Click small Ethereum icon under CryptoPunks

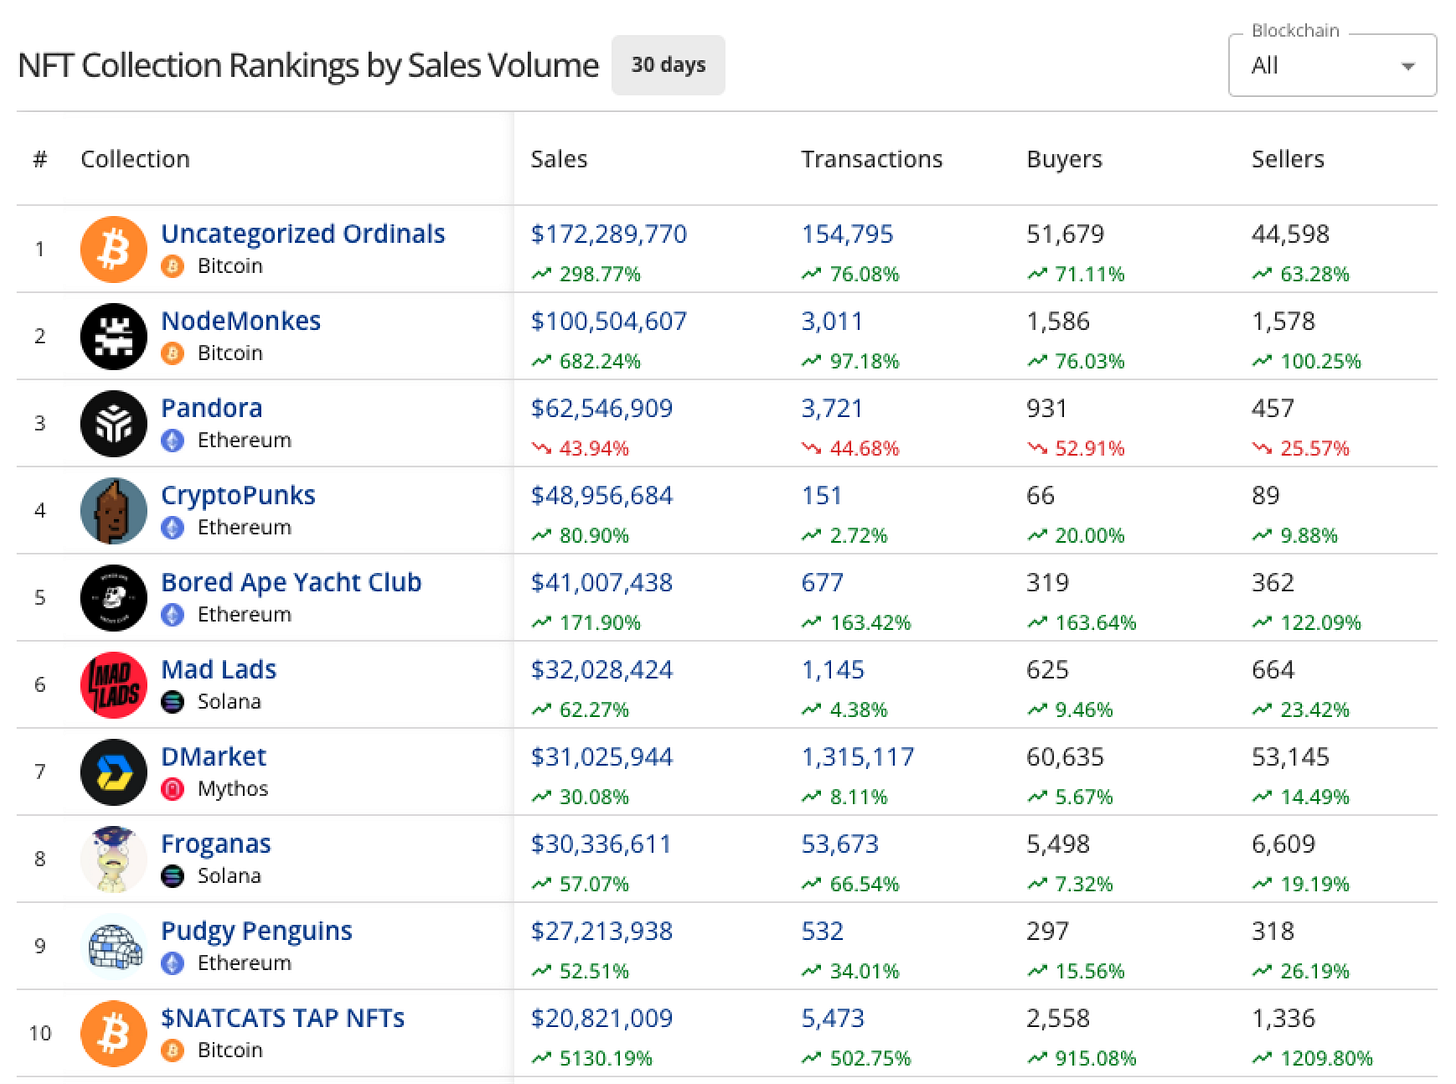(x=173, y=527)
